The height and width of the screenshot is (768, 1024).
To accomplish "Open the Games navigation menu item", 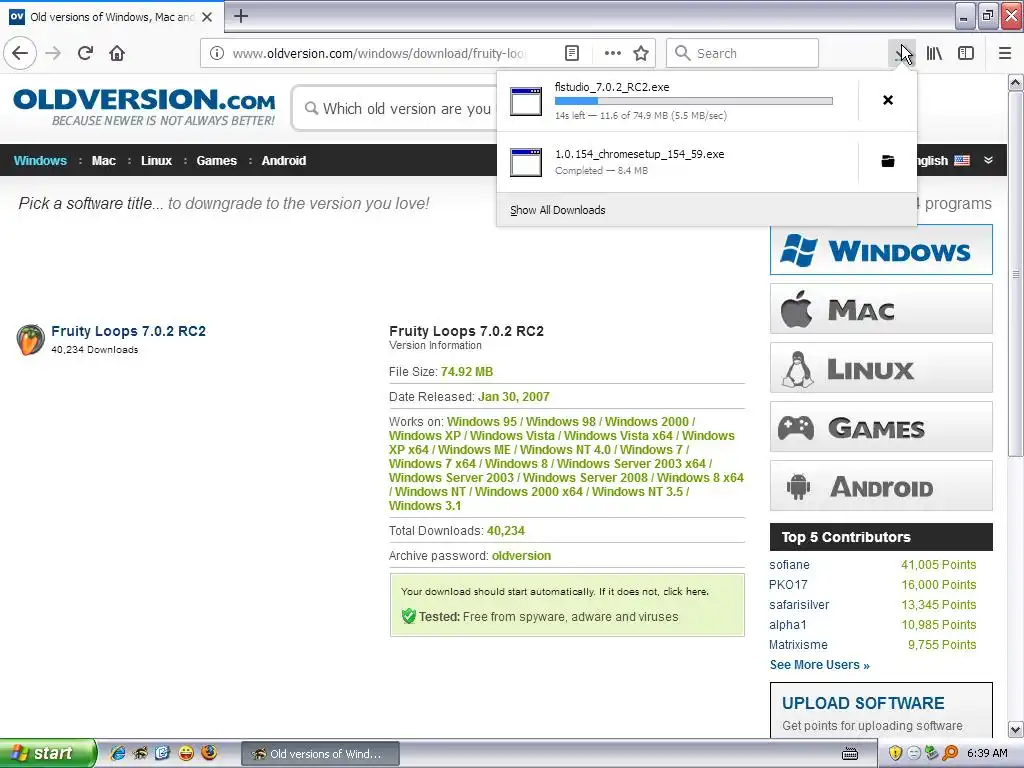I will pyautogui.click(x=216, y=161).
